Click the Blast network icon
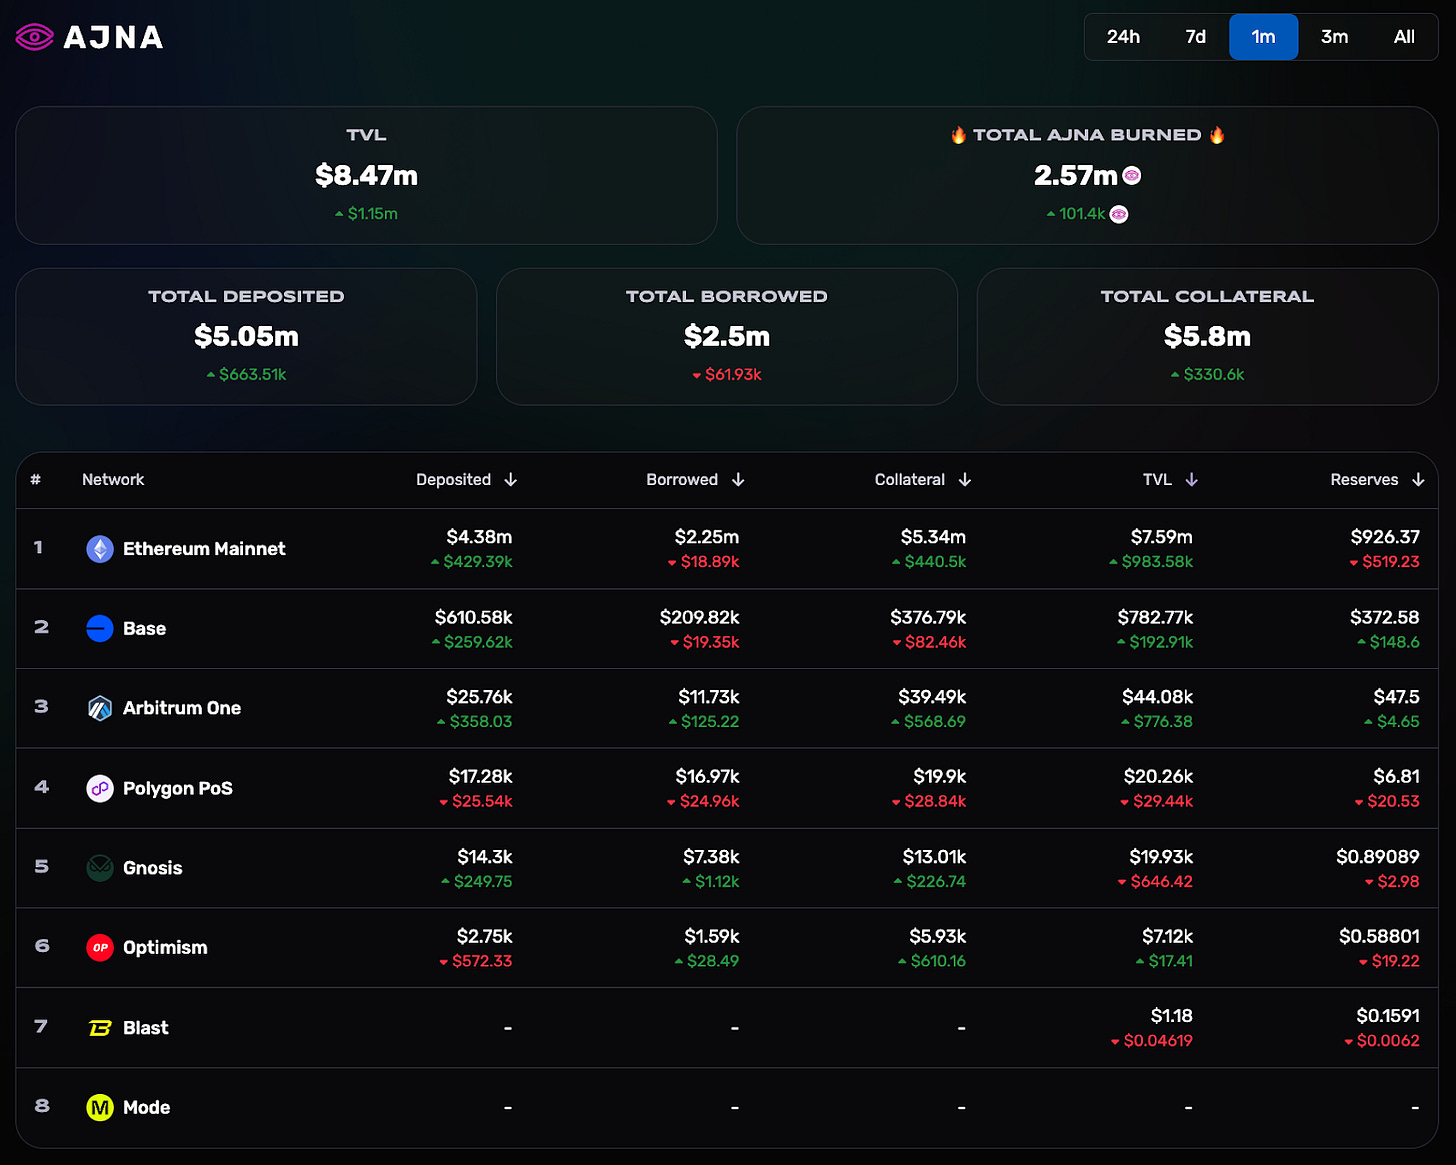 coord(100,1028)
